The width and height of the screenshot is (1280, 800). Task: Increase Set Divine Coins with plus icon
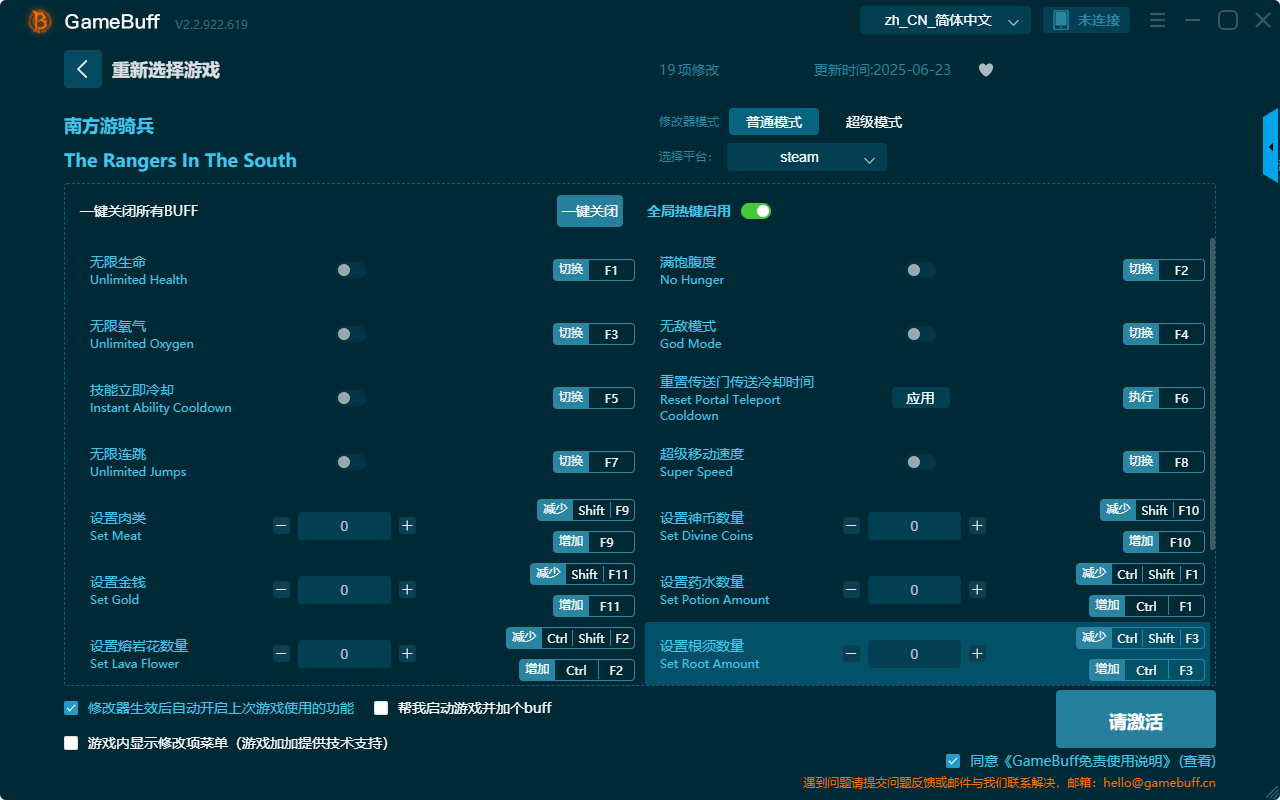977,525
